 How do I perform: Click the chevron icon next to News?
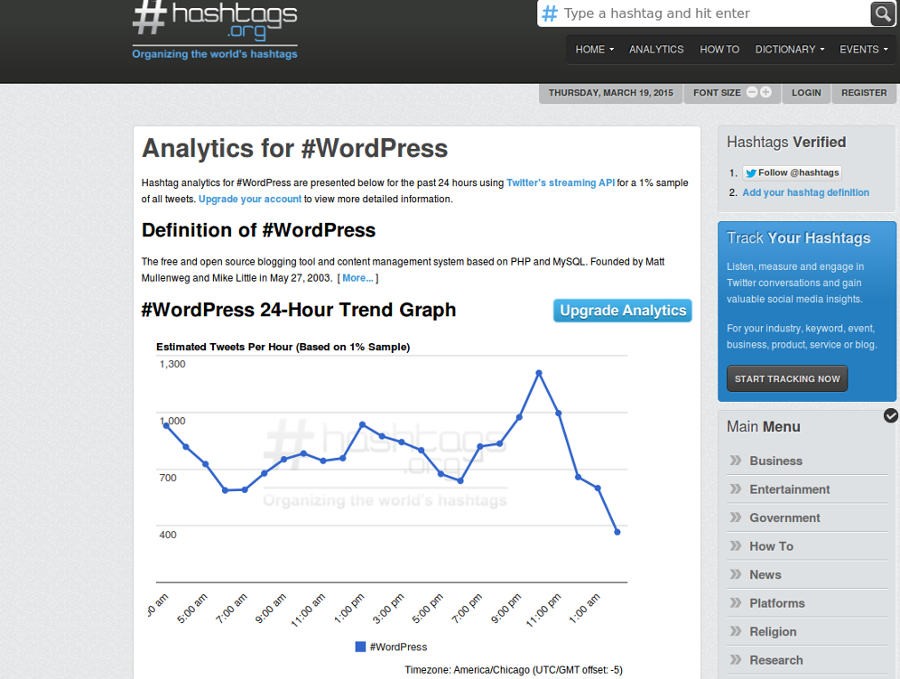point(735,574)
